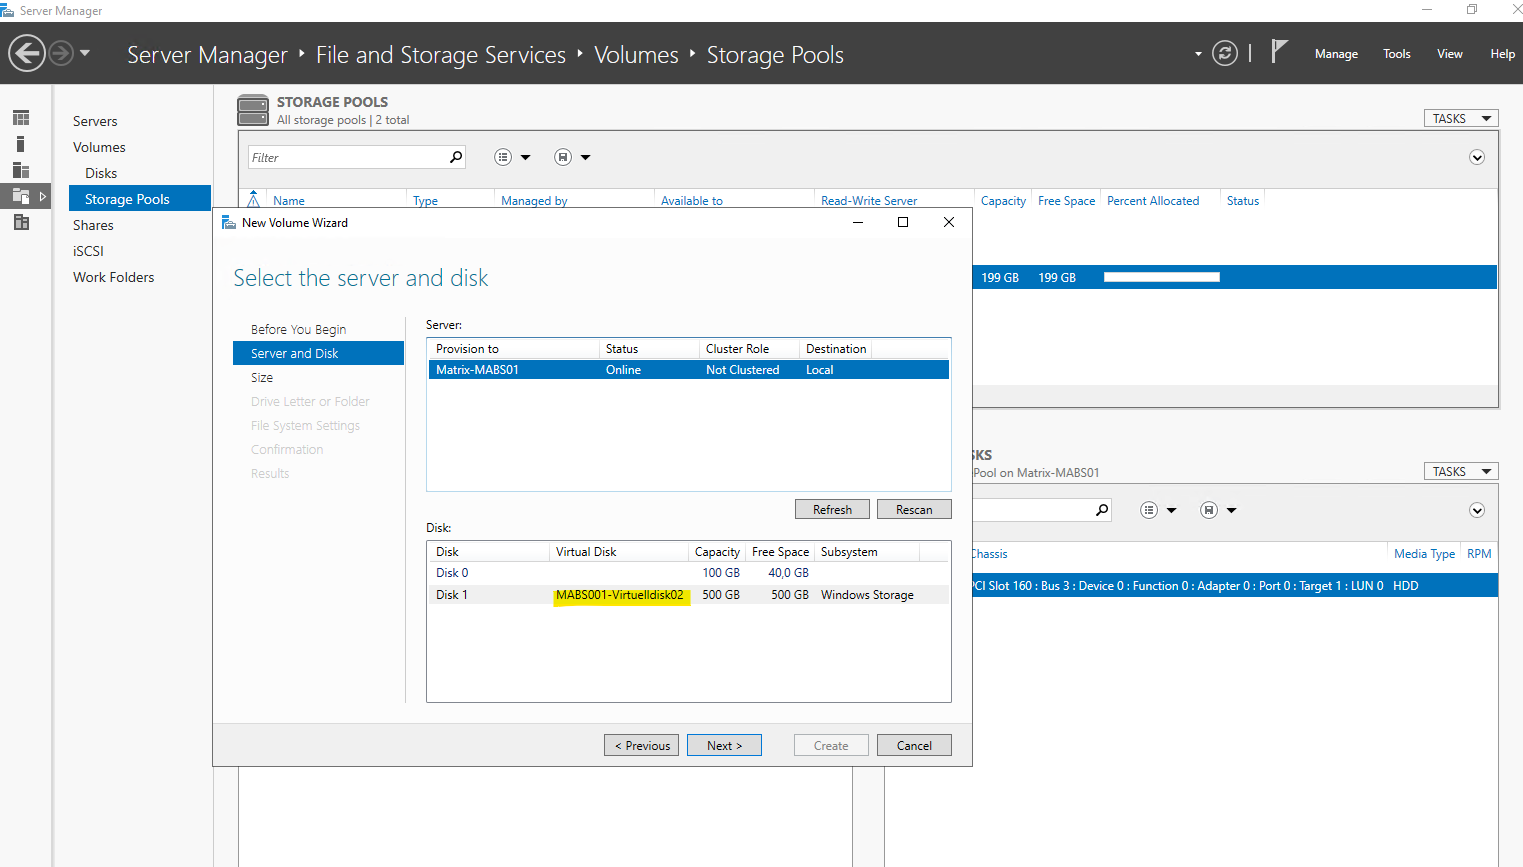This screenshot has height=867, width=1523.
Task: Open the Manage menu
Action: [x=1336, y=54]
